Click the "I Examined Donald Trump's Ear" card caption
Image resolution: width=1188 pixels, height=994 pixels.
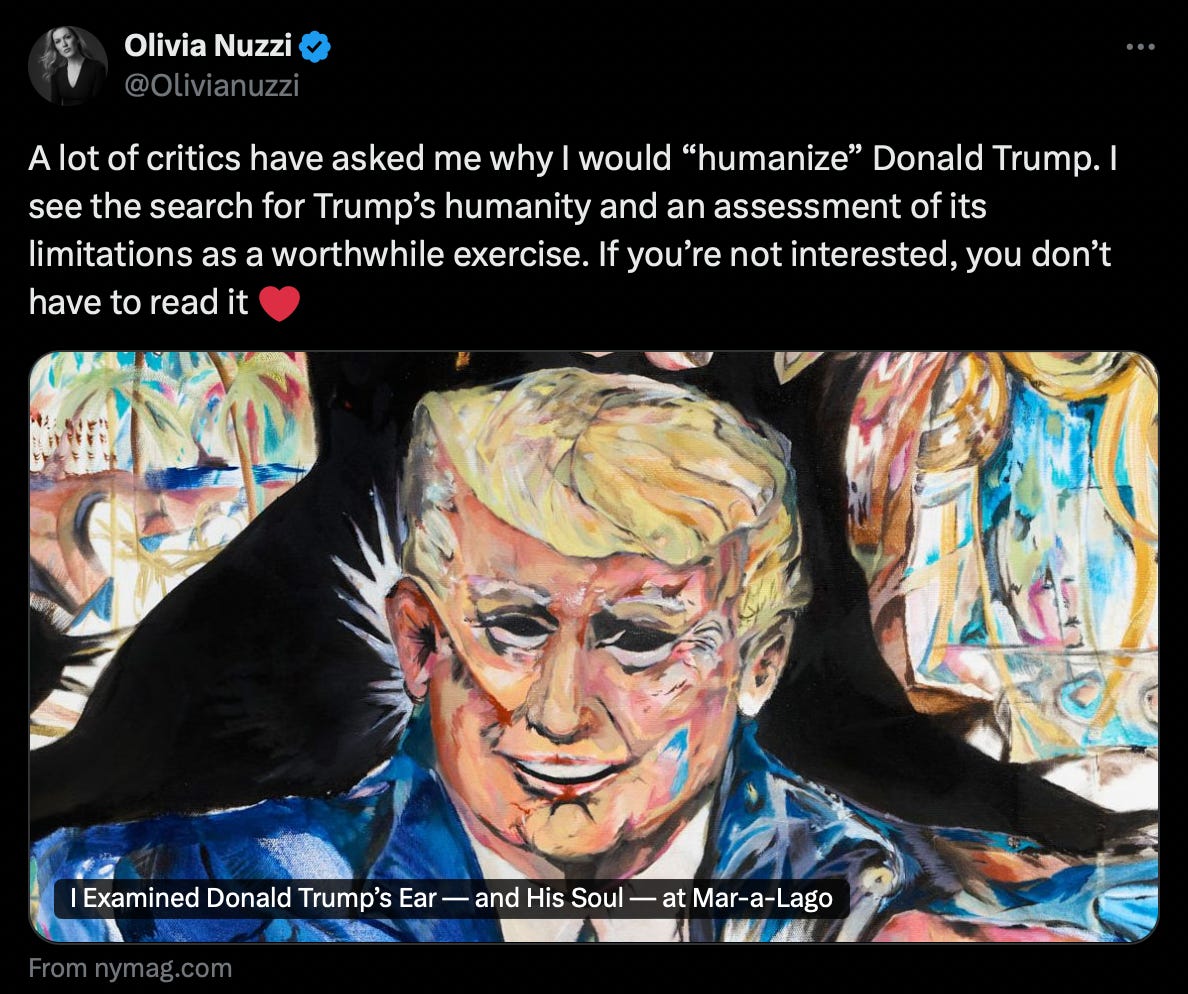click(x=452, y=898)
